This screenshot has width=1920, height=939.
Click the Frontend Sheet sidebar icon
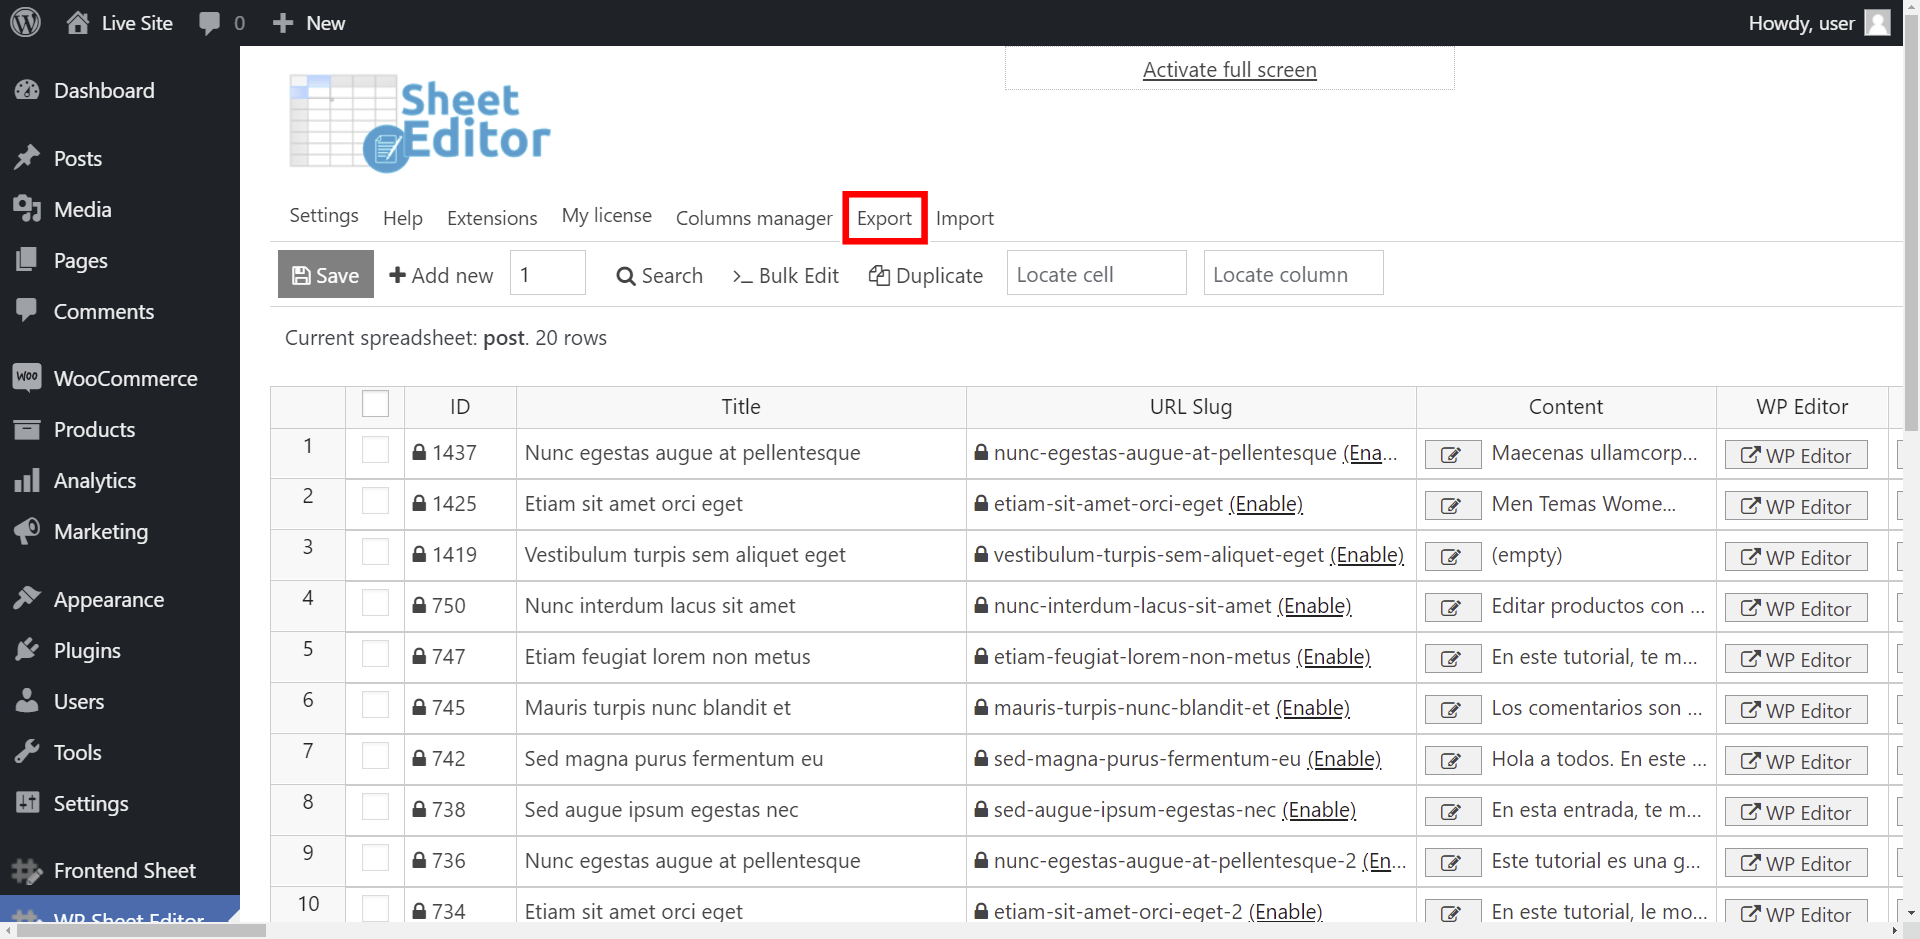[27, 870]
